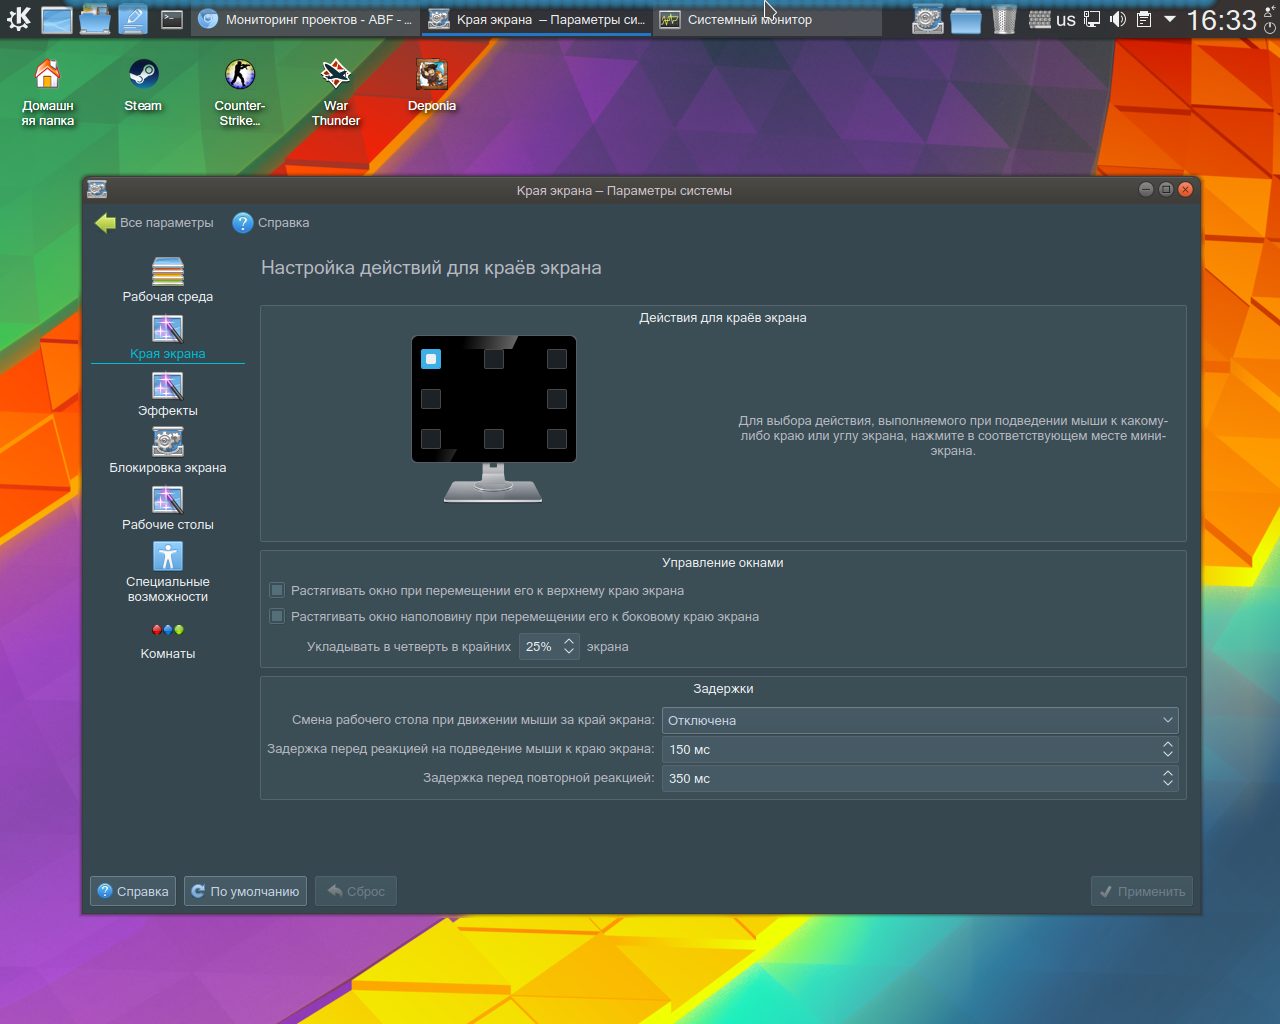Click the По умолчанию defaults button
Screen dimensions: 1280x1024
(245, 891)
